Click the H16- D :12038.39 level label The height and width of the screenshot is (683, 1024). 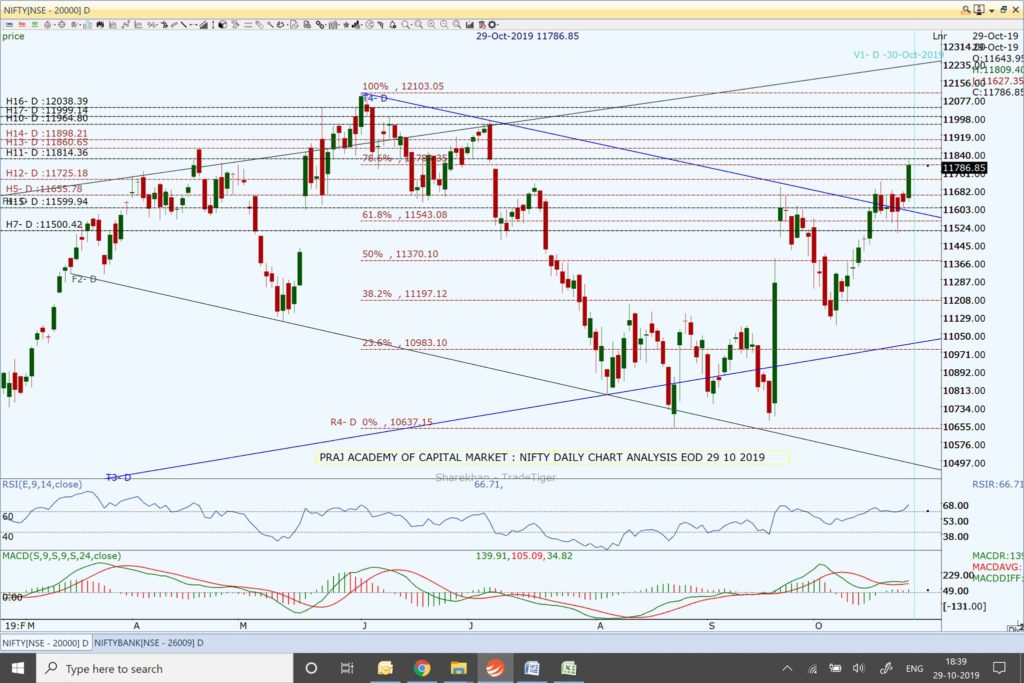[46, 101]
